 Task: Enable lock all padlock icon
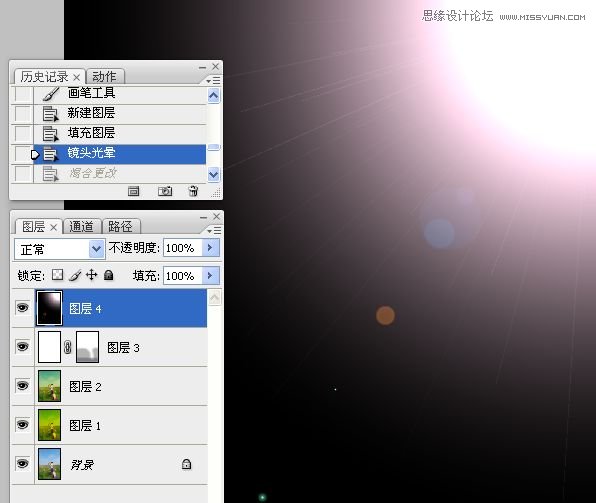109,275
